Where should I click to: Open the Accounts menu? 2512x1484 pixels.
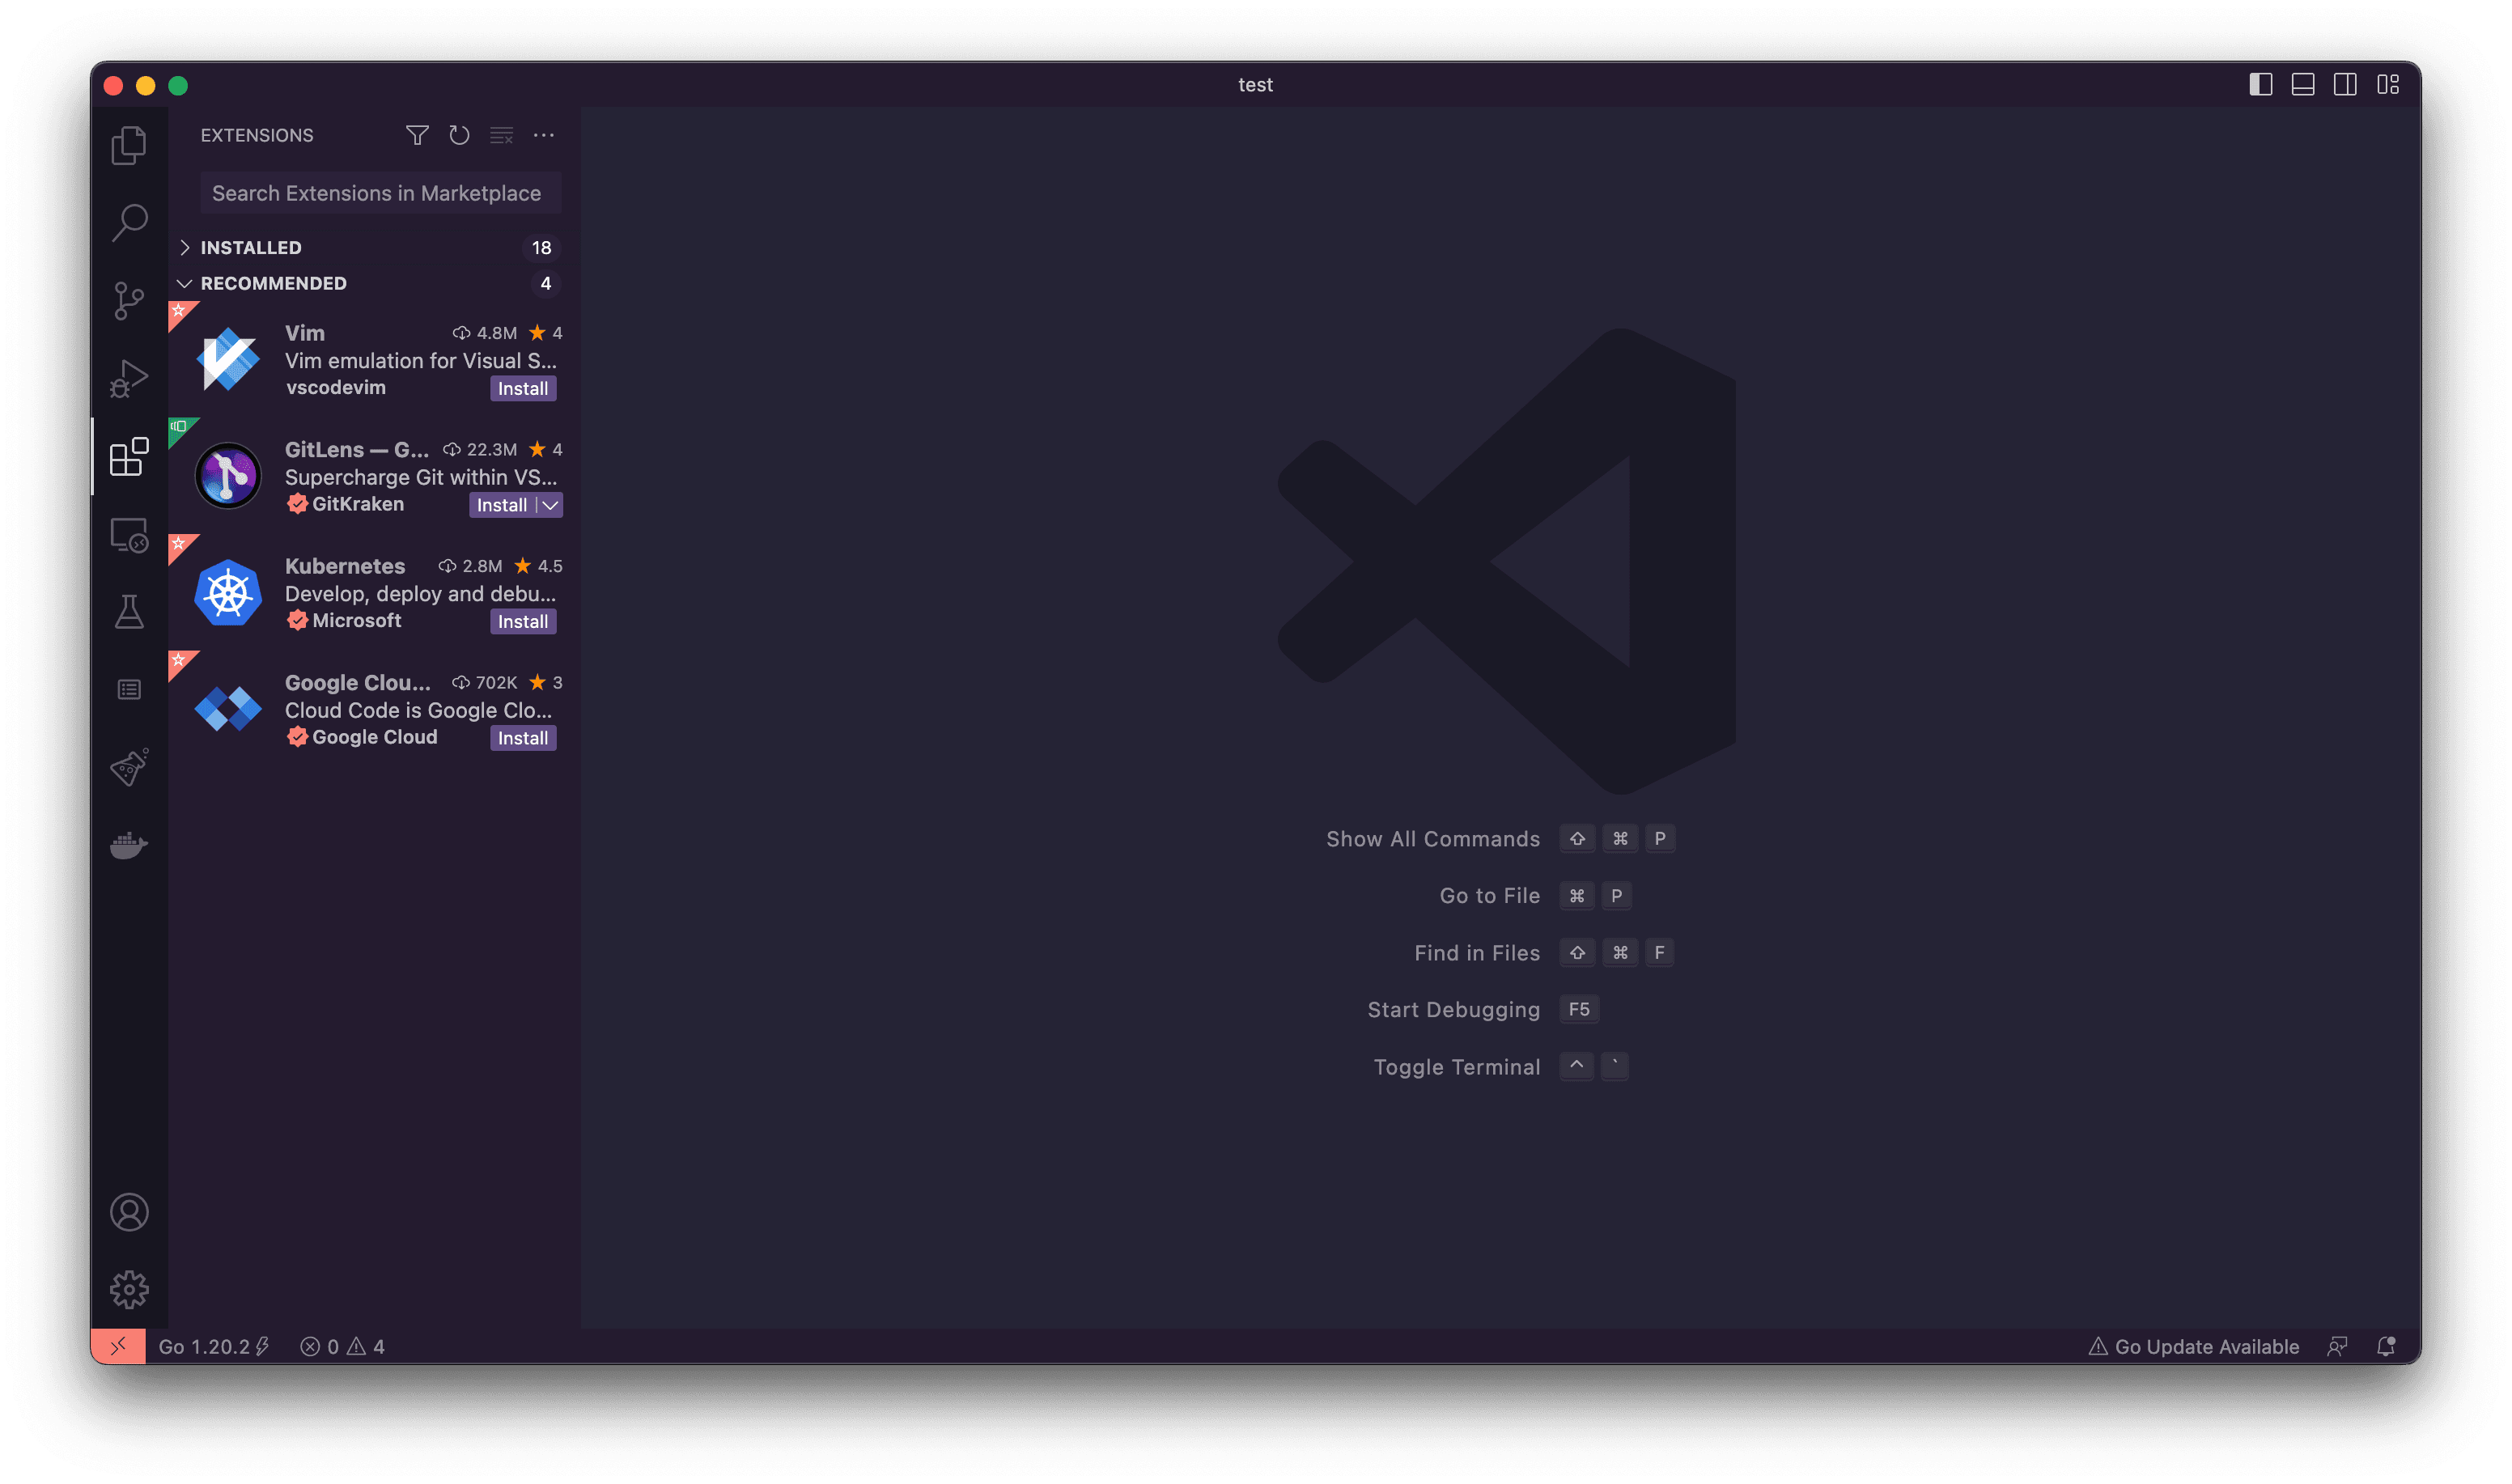click(x=129, y=1212)
